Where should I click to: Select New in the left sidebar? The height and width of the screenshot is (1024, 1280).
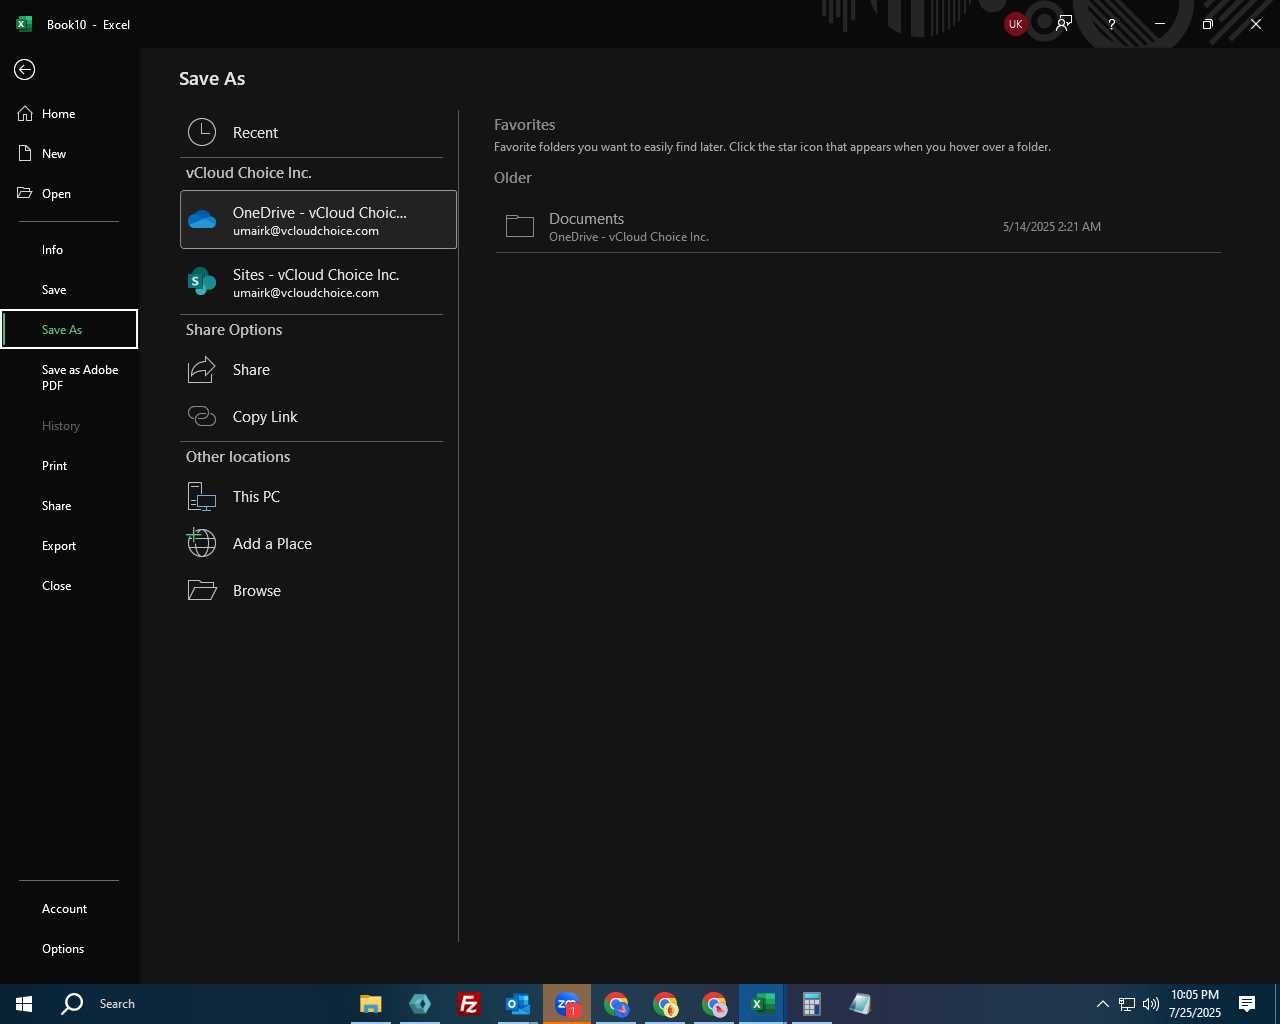(x=69, y=154)
